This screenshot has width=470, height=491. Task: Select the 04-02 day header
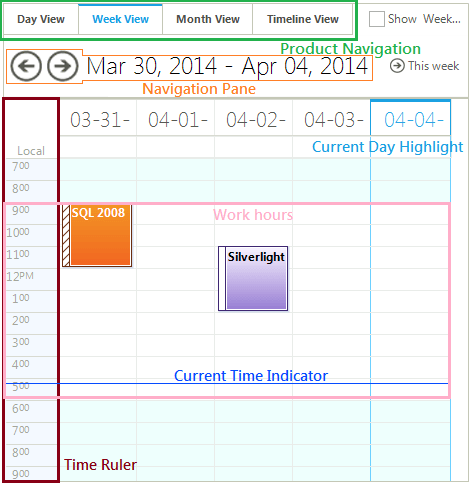(254, 119)
